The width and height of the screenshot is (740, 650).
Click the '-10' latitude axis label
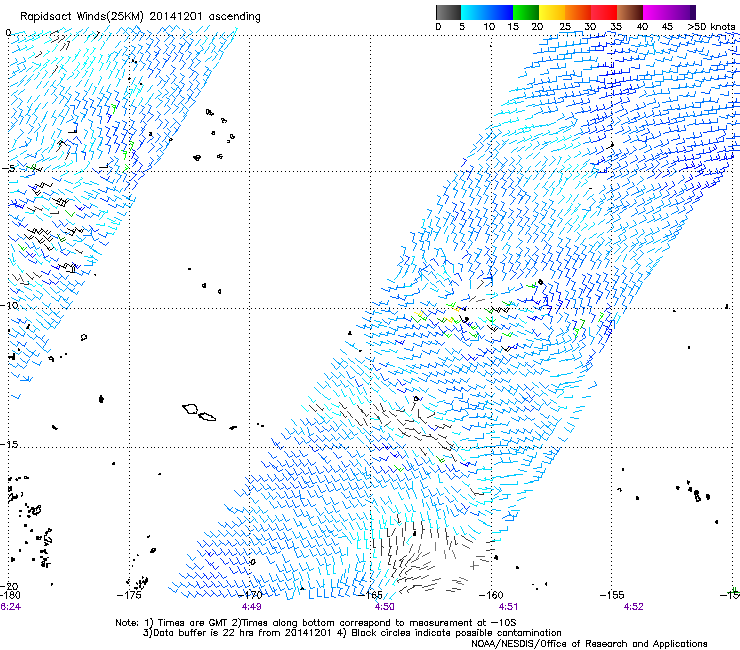click(x=9, y=305)
